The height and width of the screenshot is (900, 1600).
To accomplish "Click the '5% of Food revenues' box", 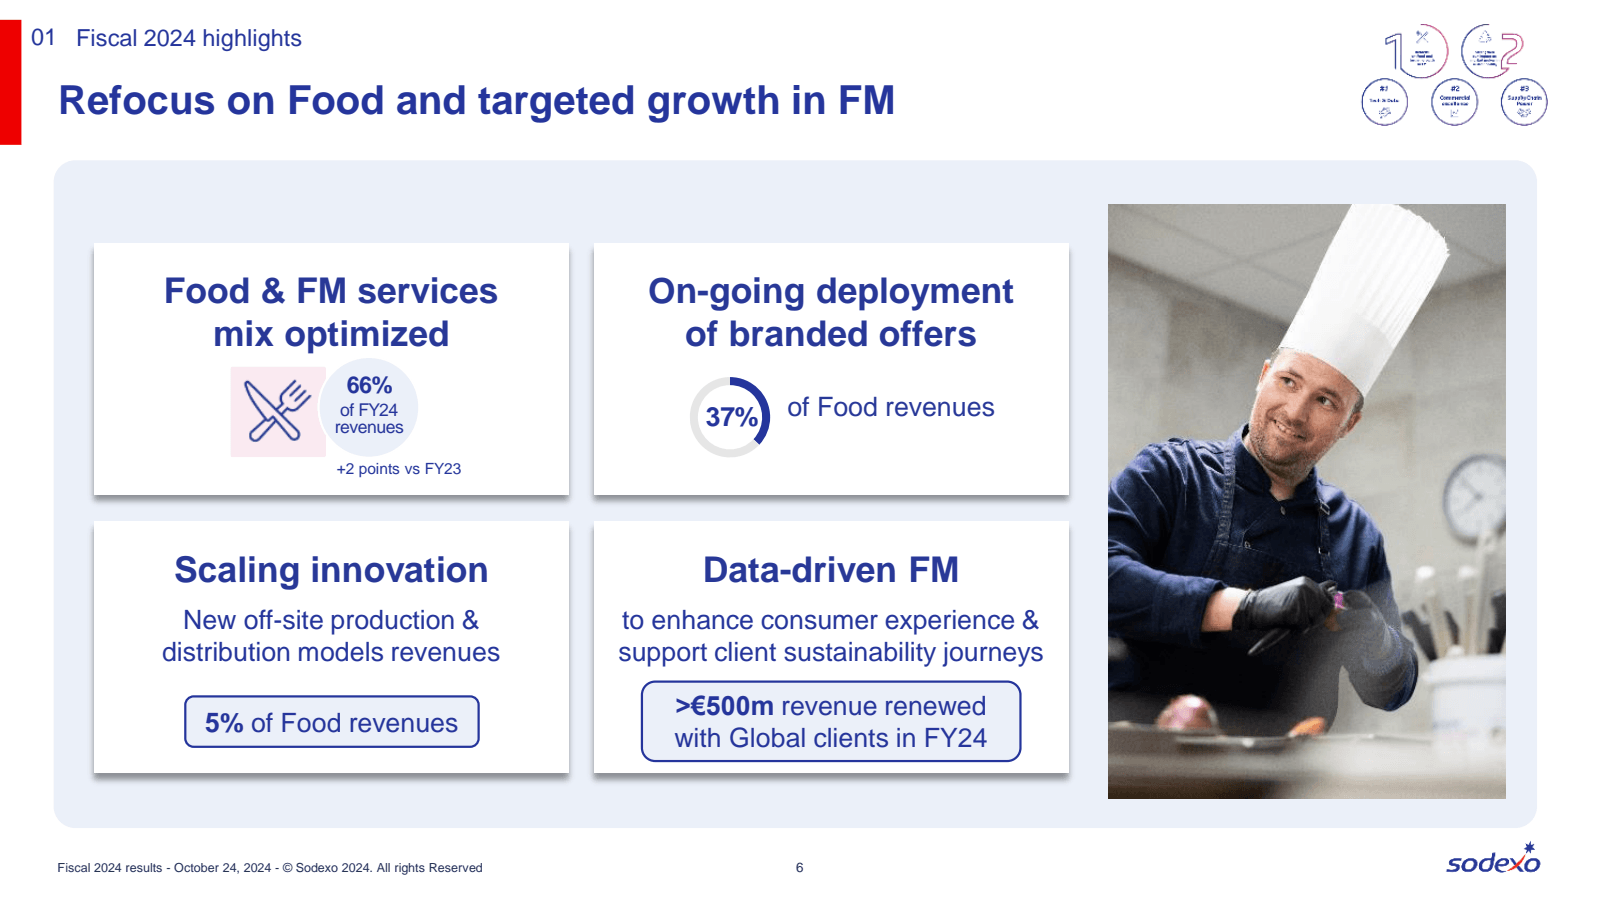I will click(x=331, y=722).
